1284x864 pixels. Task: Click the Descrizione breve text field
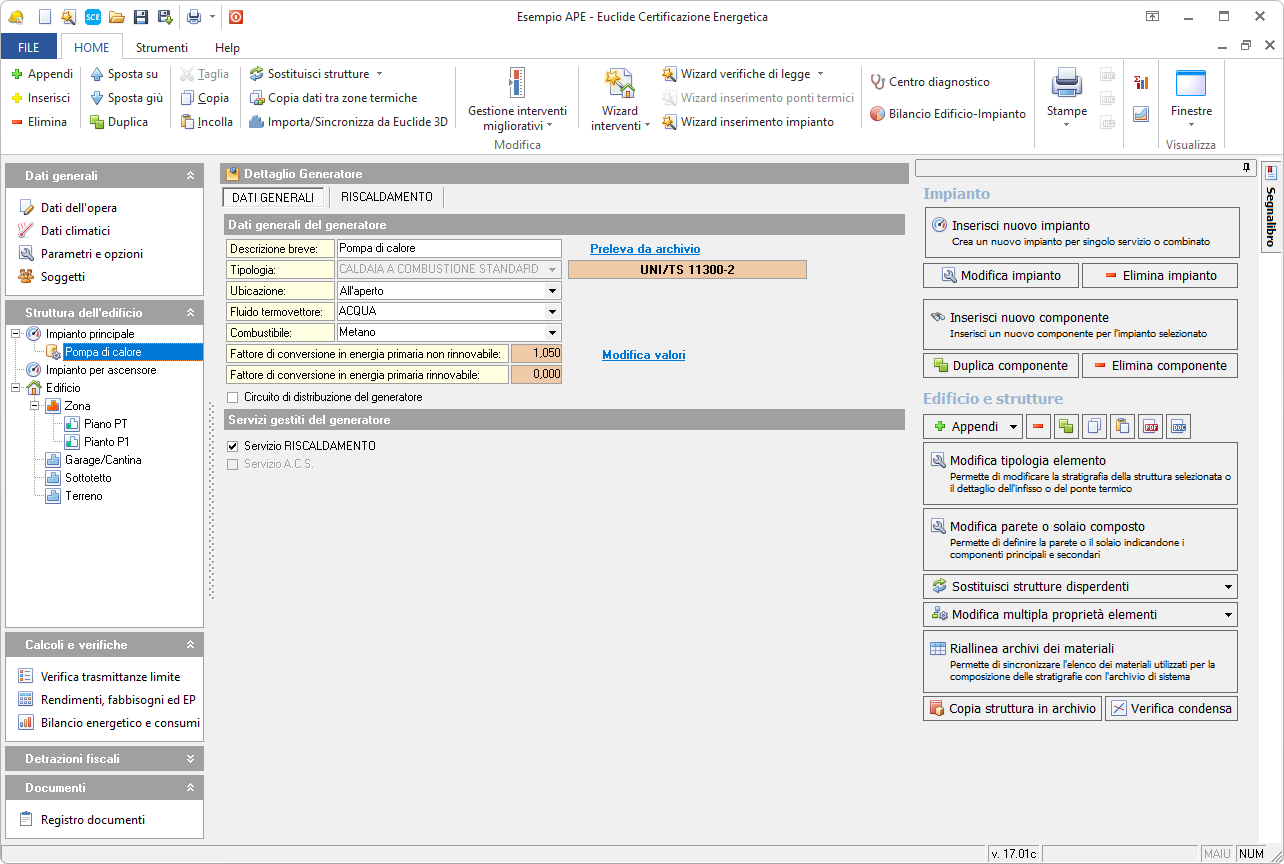click(448, 248)
